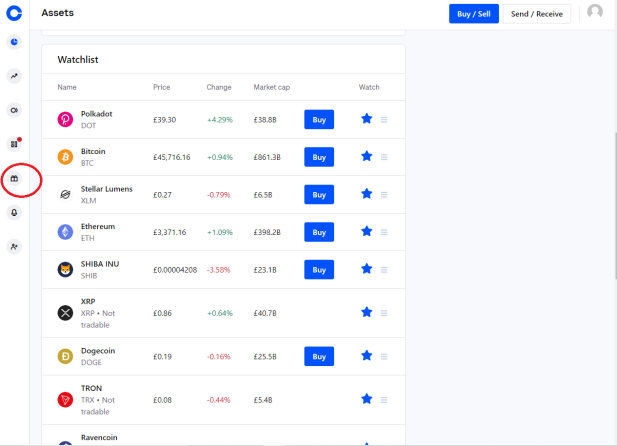Open the Stellar Lumens asset name link
Image resolution: width=617 pixels, height=446 pixels.
[107, 189]
